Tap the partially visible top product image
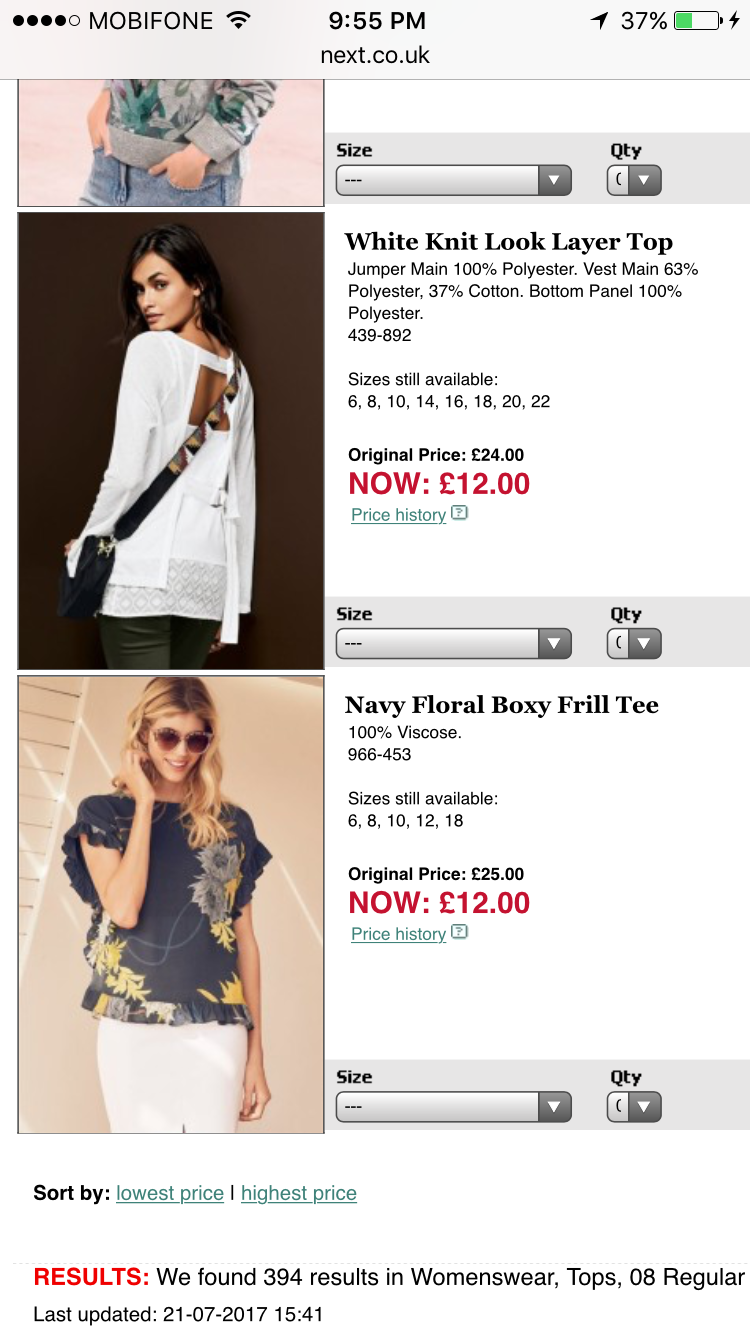The image size is (750, 1334). click(171, 143)
